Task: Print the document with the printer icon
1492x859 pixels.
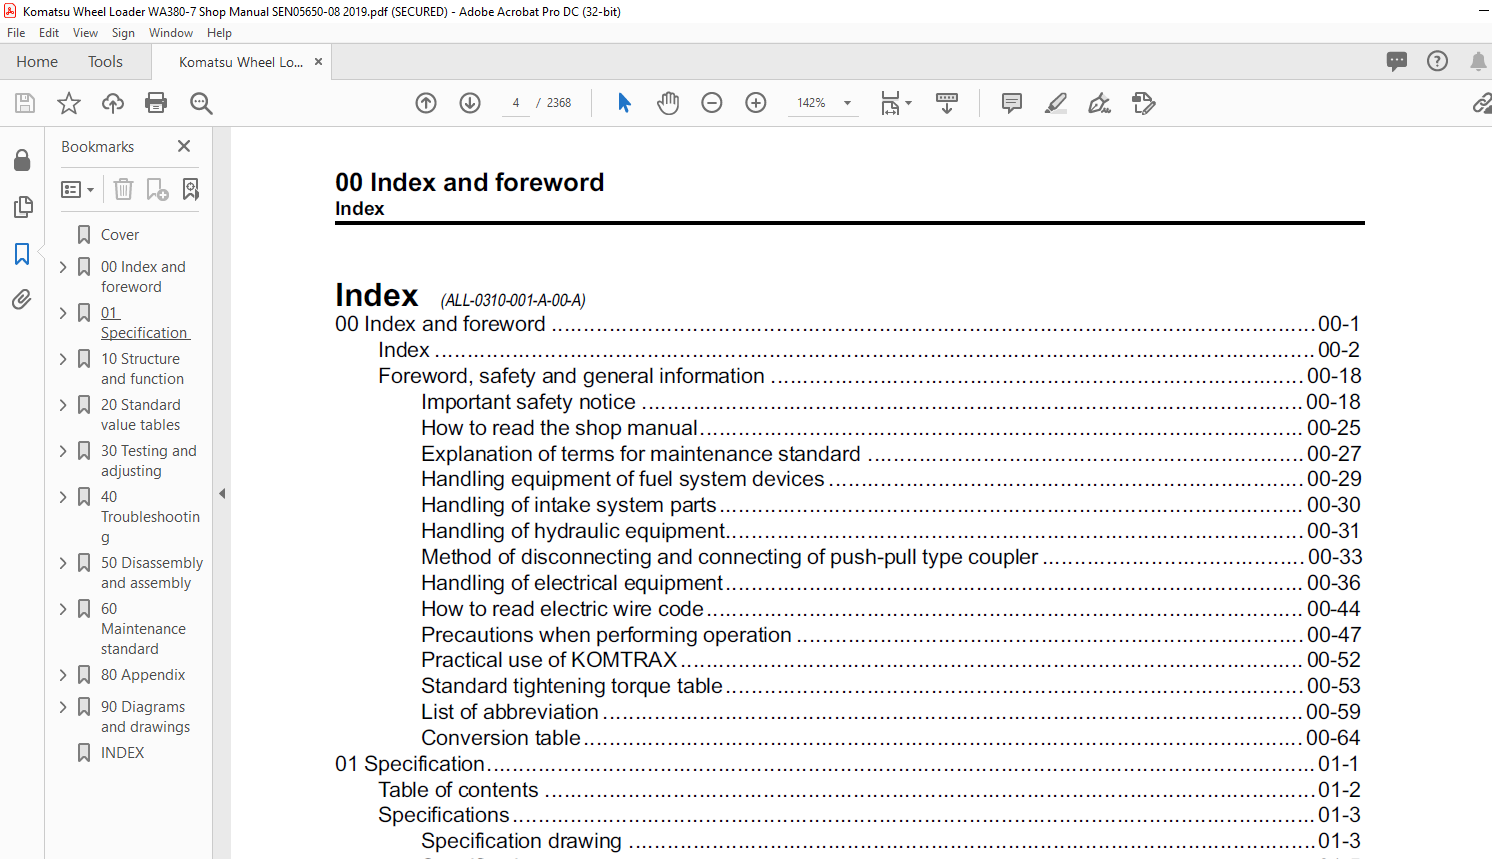Action: pos(156,103)
